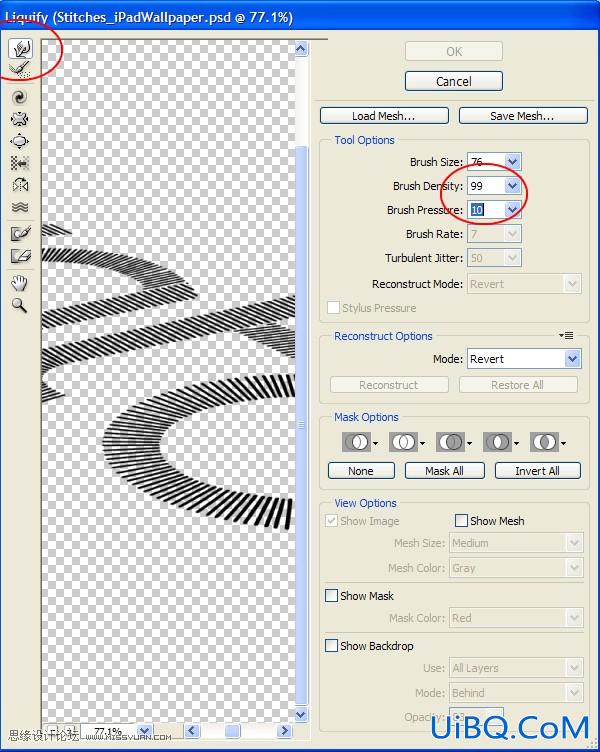Viewport: 600px width, 752px height.
Task: Open the Brush Rate dropdown arrow
Action: click(512, 234)
